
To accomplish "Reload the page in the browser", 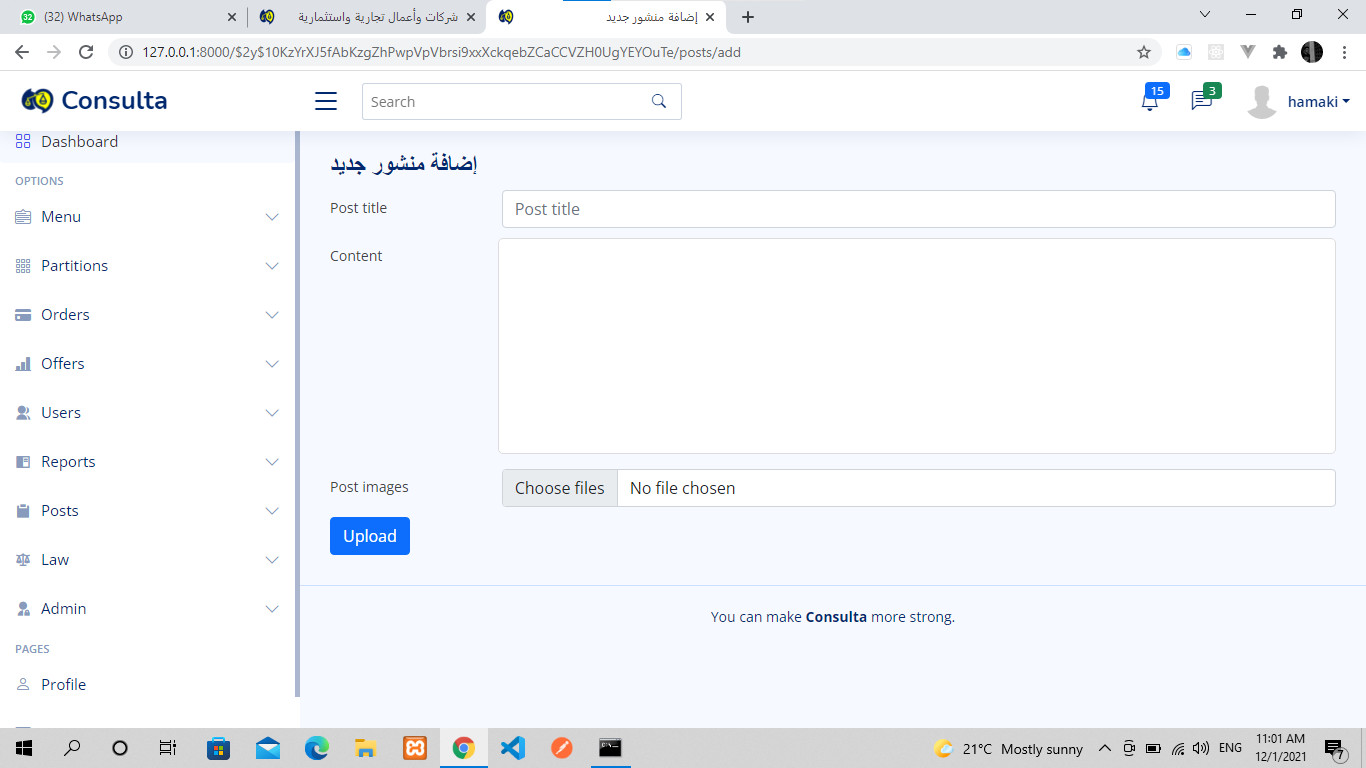I will [x=86, y=52].
